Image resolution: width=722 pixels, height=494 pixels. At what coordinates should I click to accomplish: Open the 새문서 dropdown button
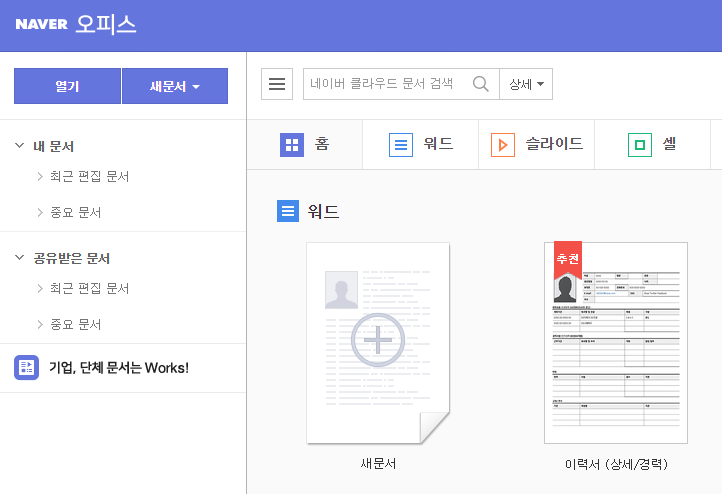[x=175, y=86]
